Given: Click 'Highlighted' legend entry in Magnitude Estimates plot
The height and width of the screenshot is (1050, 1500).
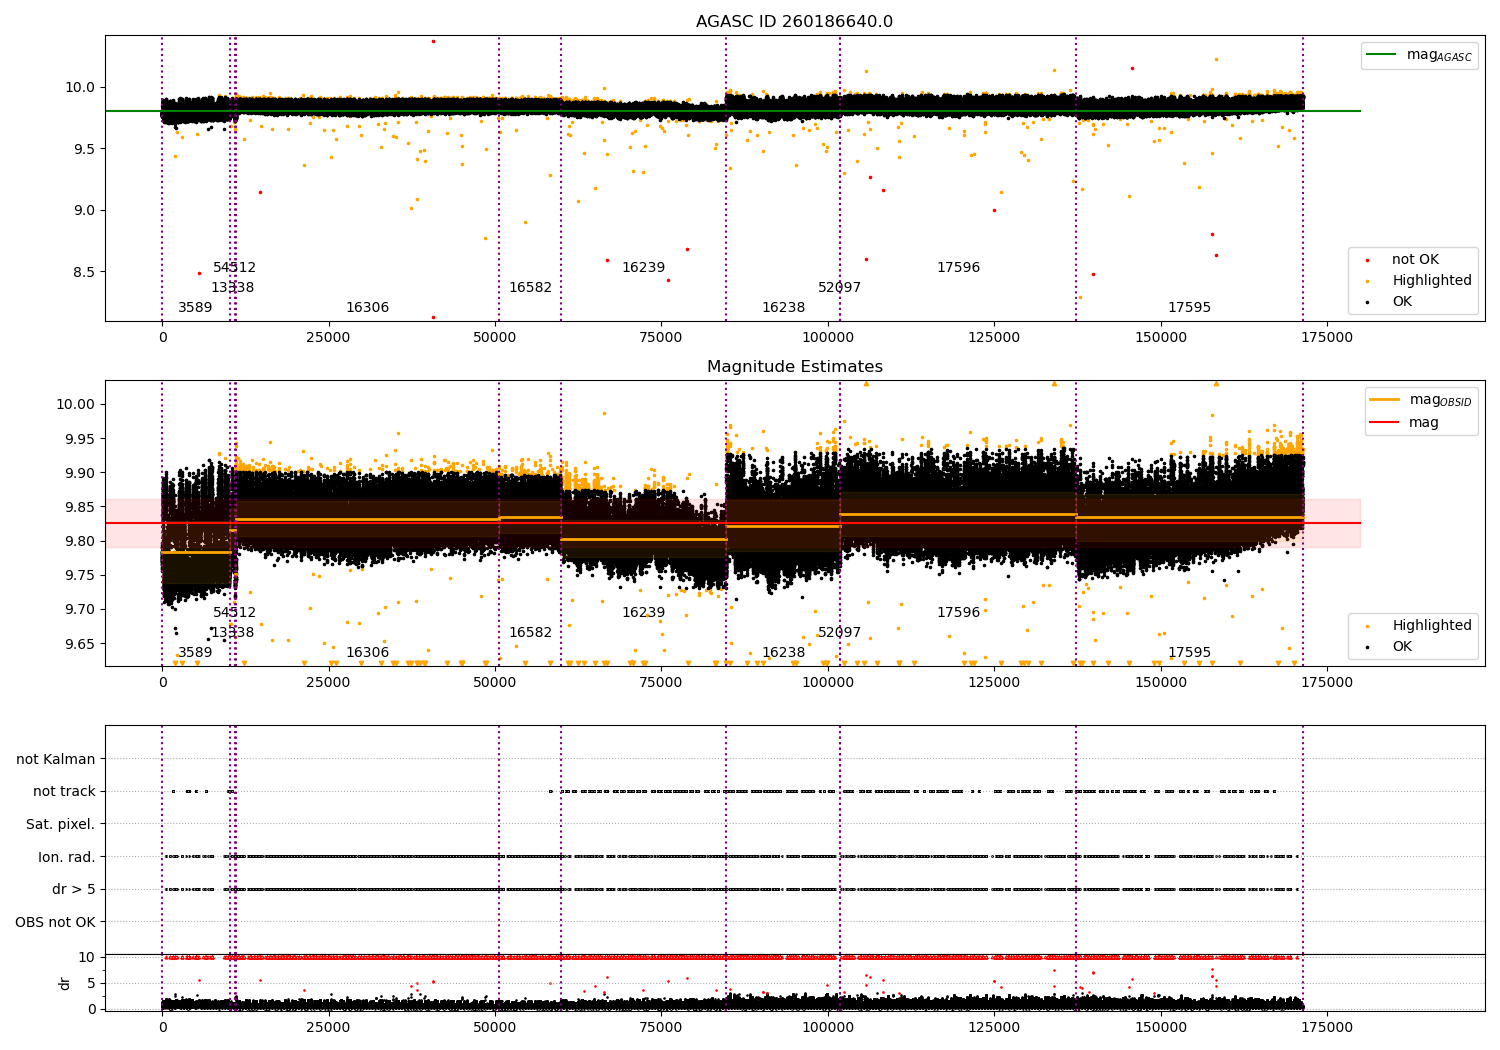Looking at the screenshot, I should 1431,626.
